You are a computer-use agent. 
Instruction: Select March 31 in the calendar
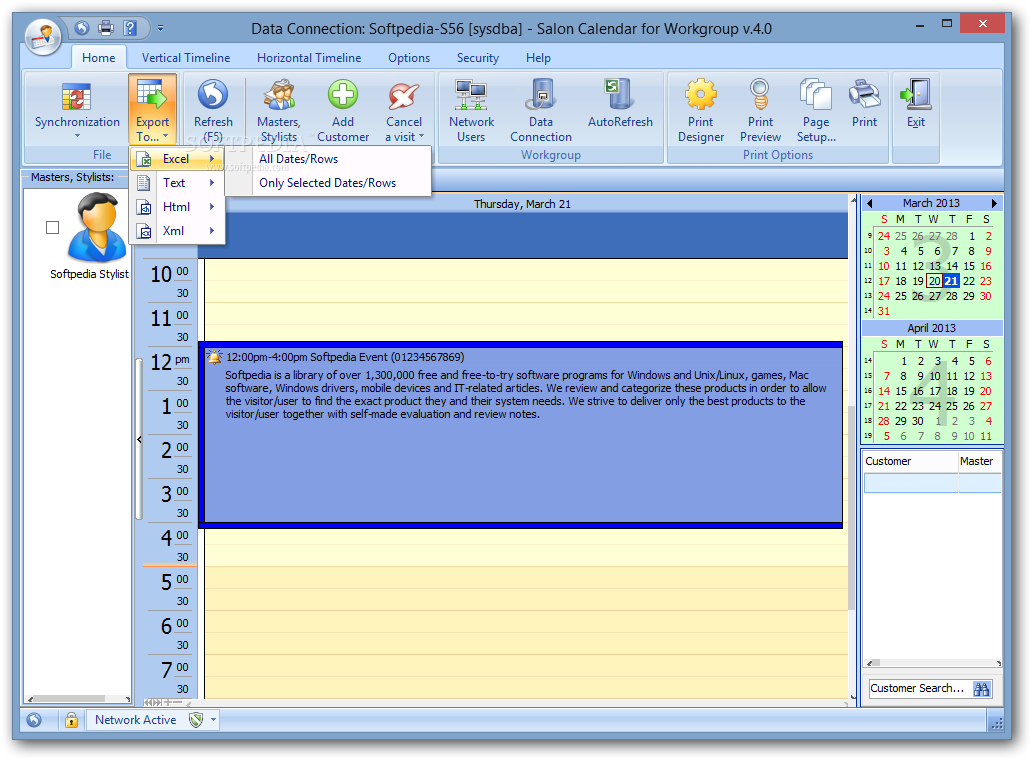point(883,311)
